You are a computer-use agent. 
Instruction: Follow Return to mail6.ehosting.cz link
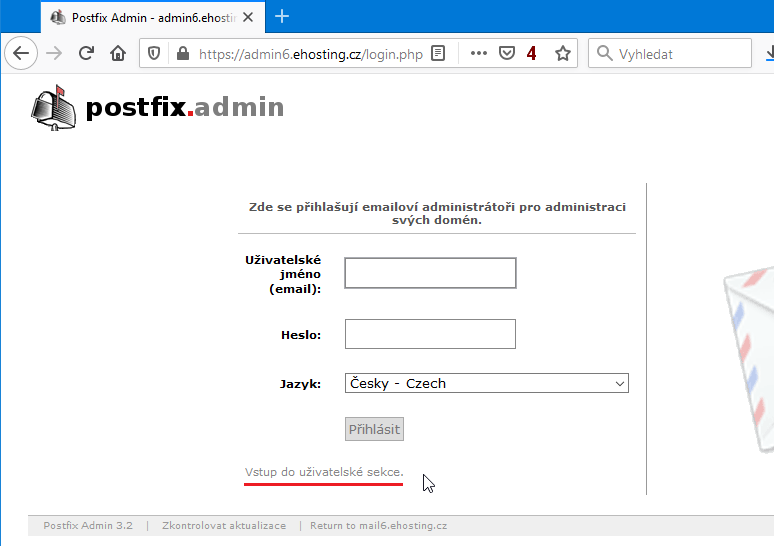379,526
